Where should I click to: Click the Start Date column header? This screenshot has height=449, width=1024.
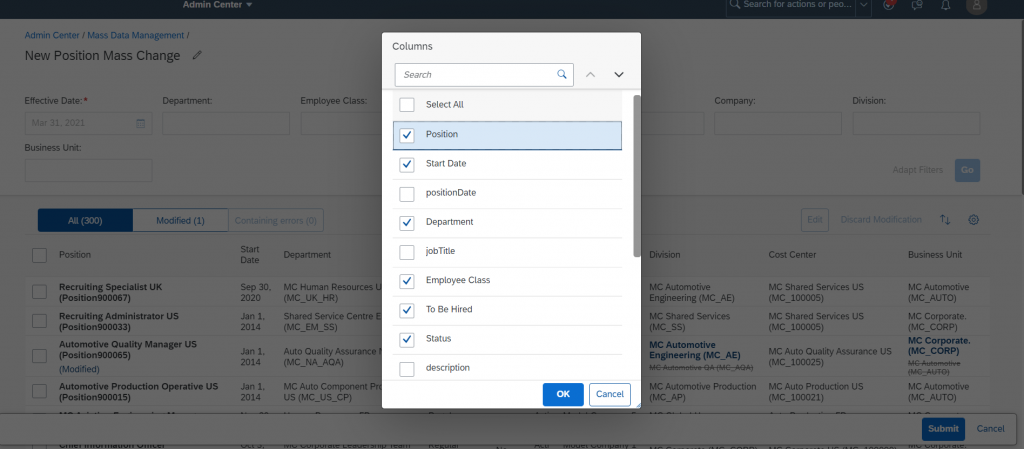tap(250, 255)
